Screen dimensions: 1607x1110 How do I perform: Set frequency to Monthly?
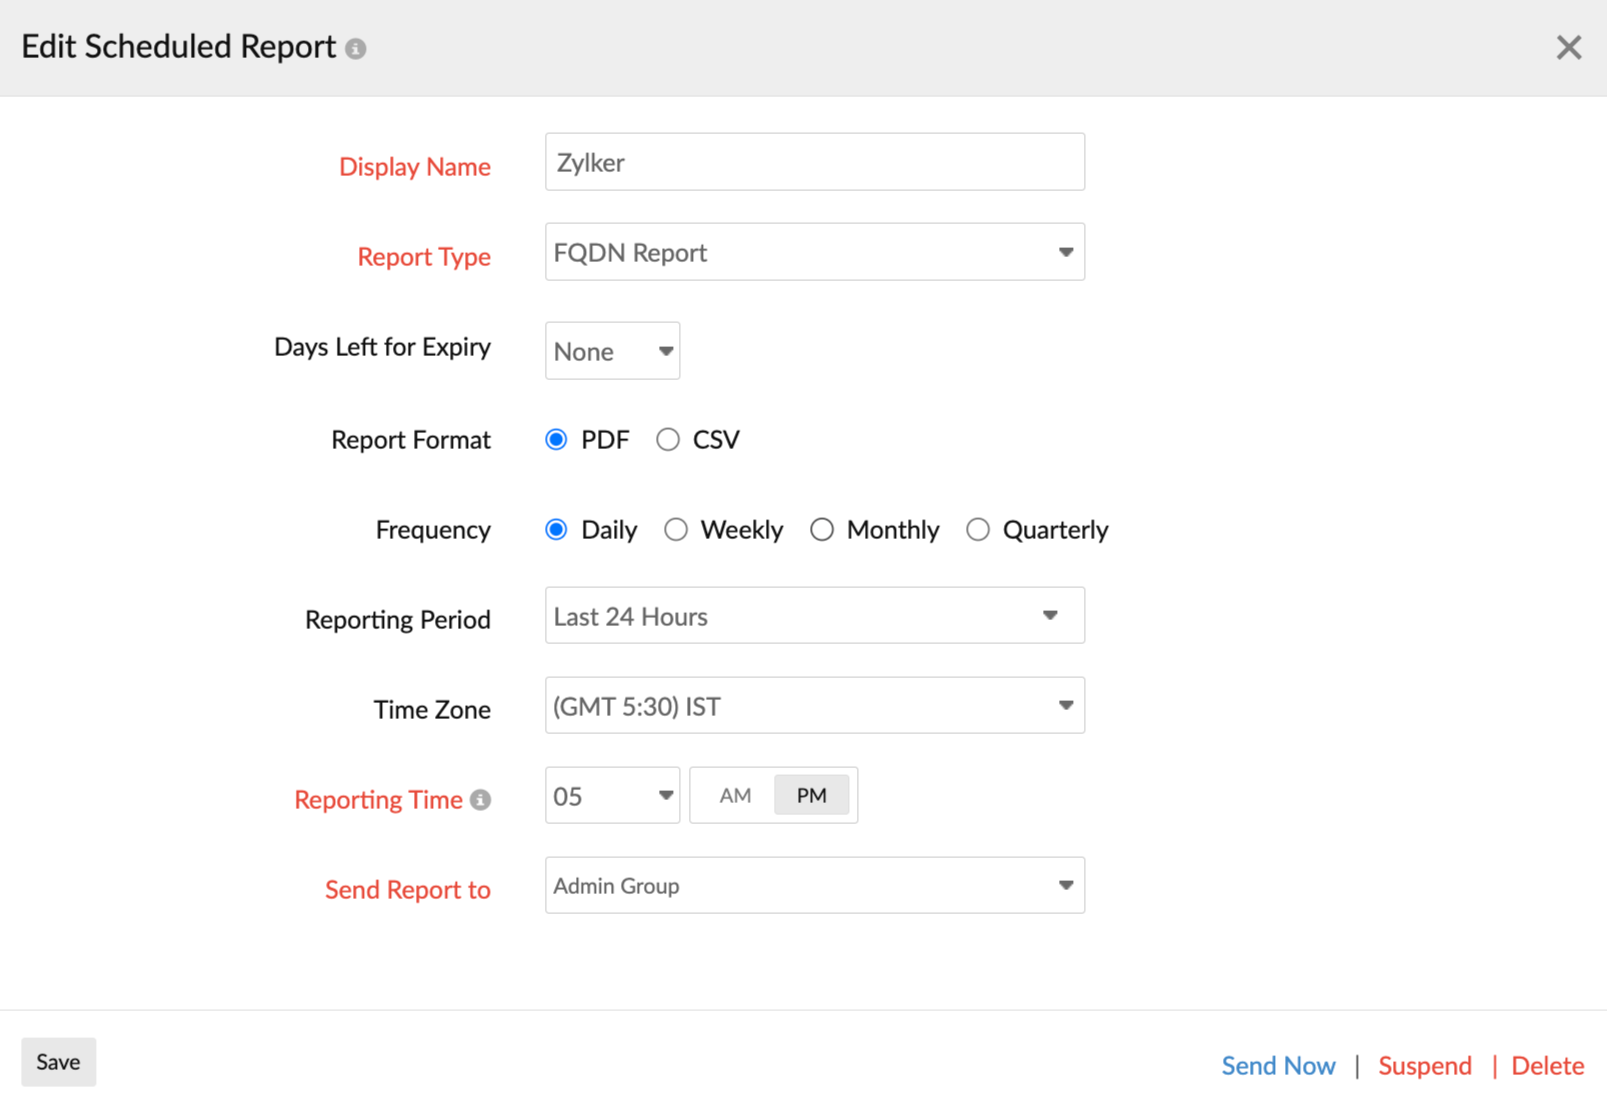(x=822, y=529)
